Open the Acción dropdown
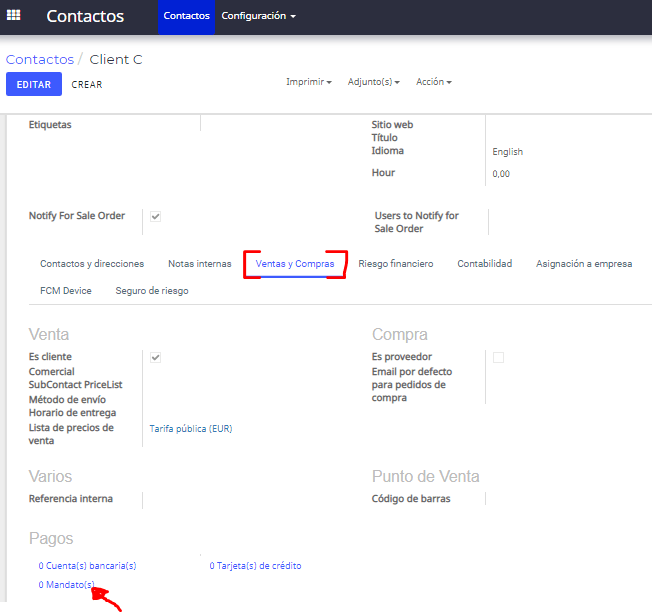 pyautogui.click(x=434, y=82)
